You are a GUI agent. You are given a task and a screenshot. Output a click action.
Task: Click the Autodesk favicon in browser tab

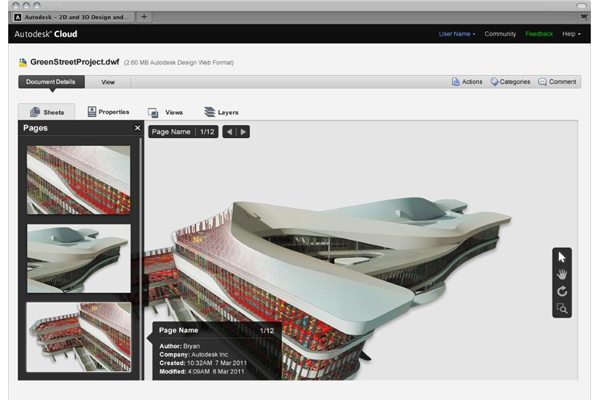click(x=18, y=17)
